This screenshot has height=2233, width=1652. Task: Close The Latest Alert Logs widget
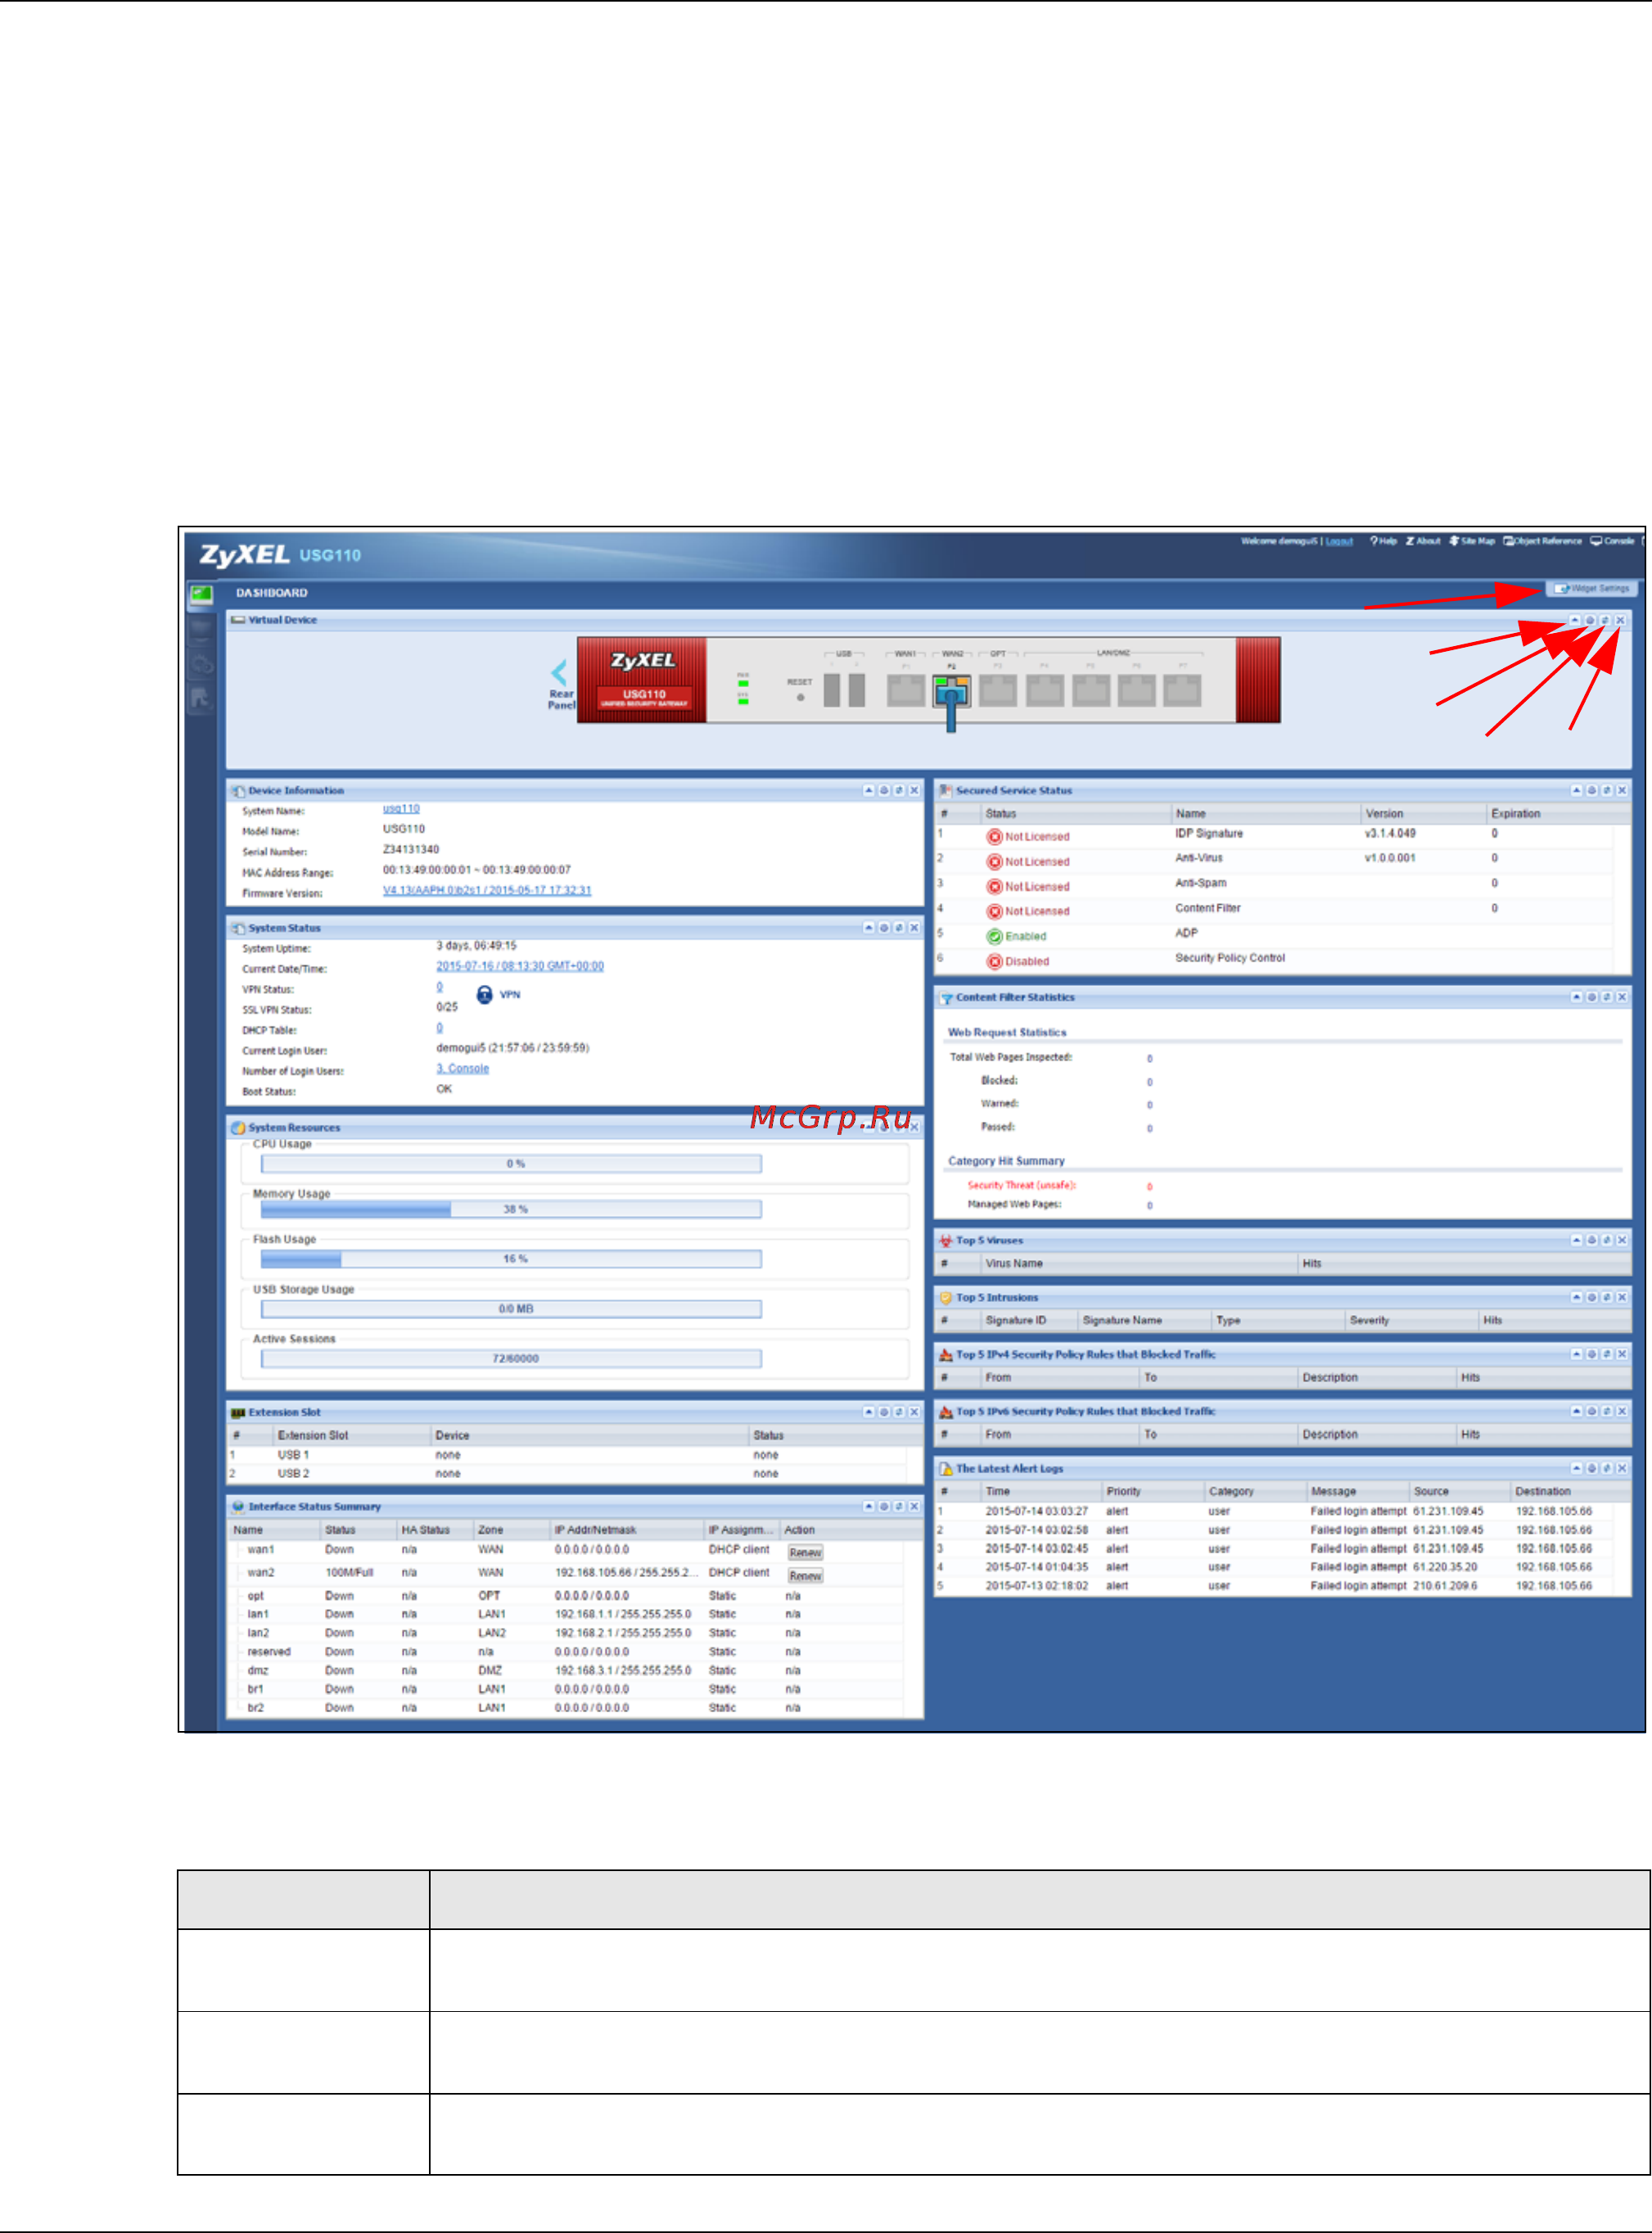point(1621,1468)
